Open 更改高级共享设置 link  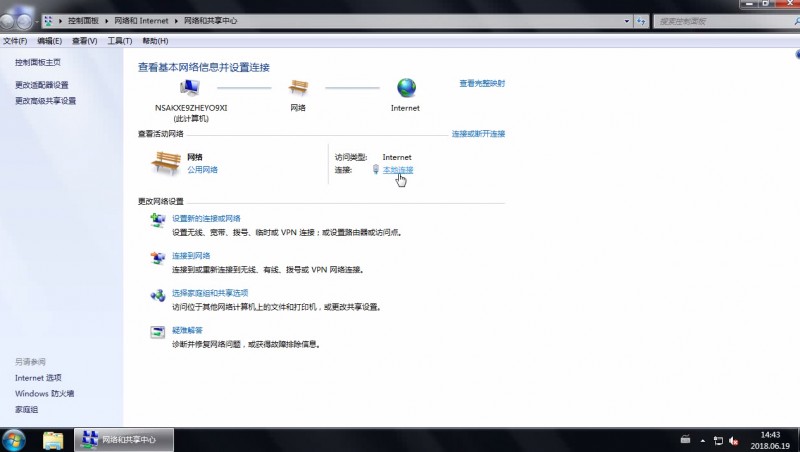click(45, 101)
